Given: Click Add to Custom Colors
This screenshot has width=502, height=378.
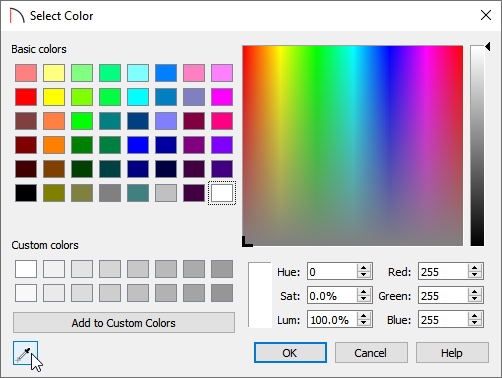Looking at the screenshot, I should [x=124, y=323].
